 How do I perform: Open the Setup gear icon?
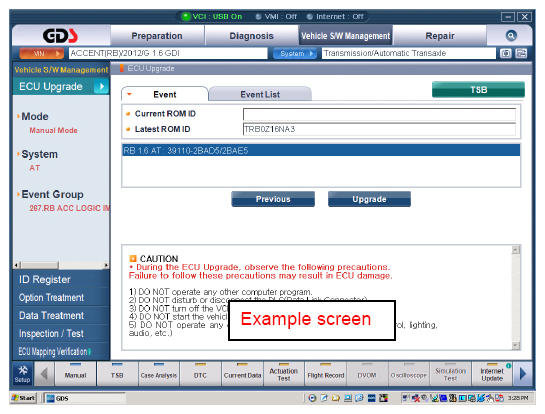coord(23,374)
